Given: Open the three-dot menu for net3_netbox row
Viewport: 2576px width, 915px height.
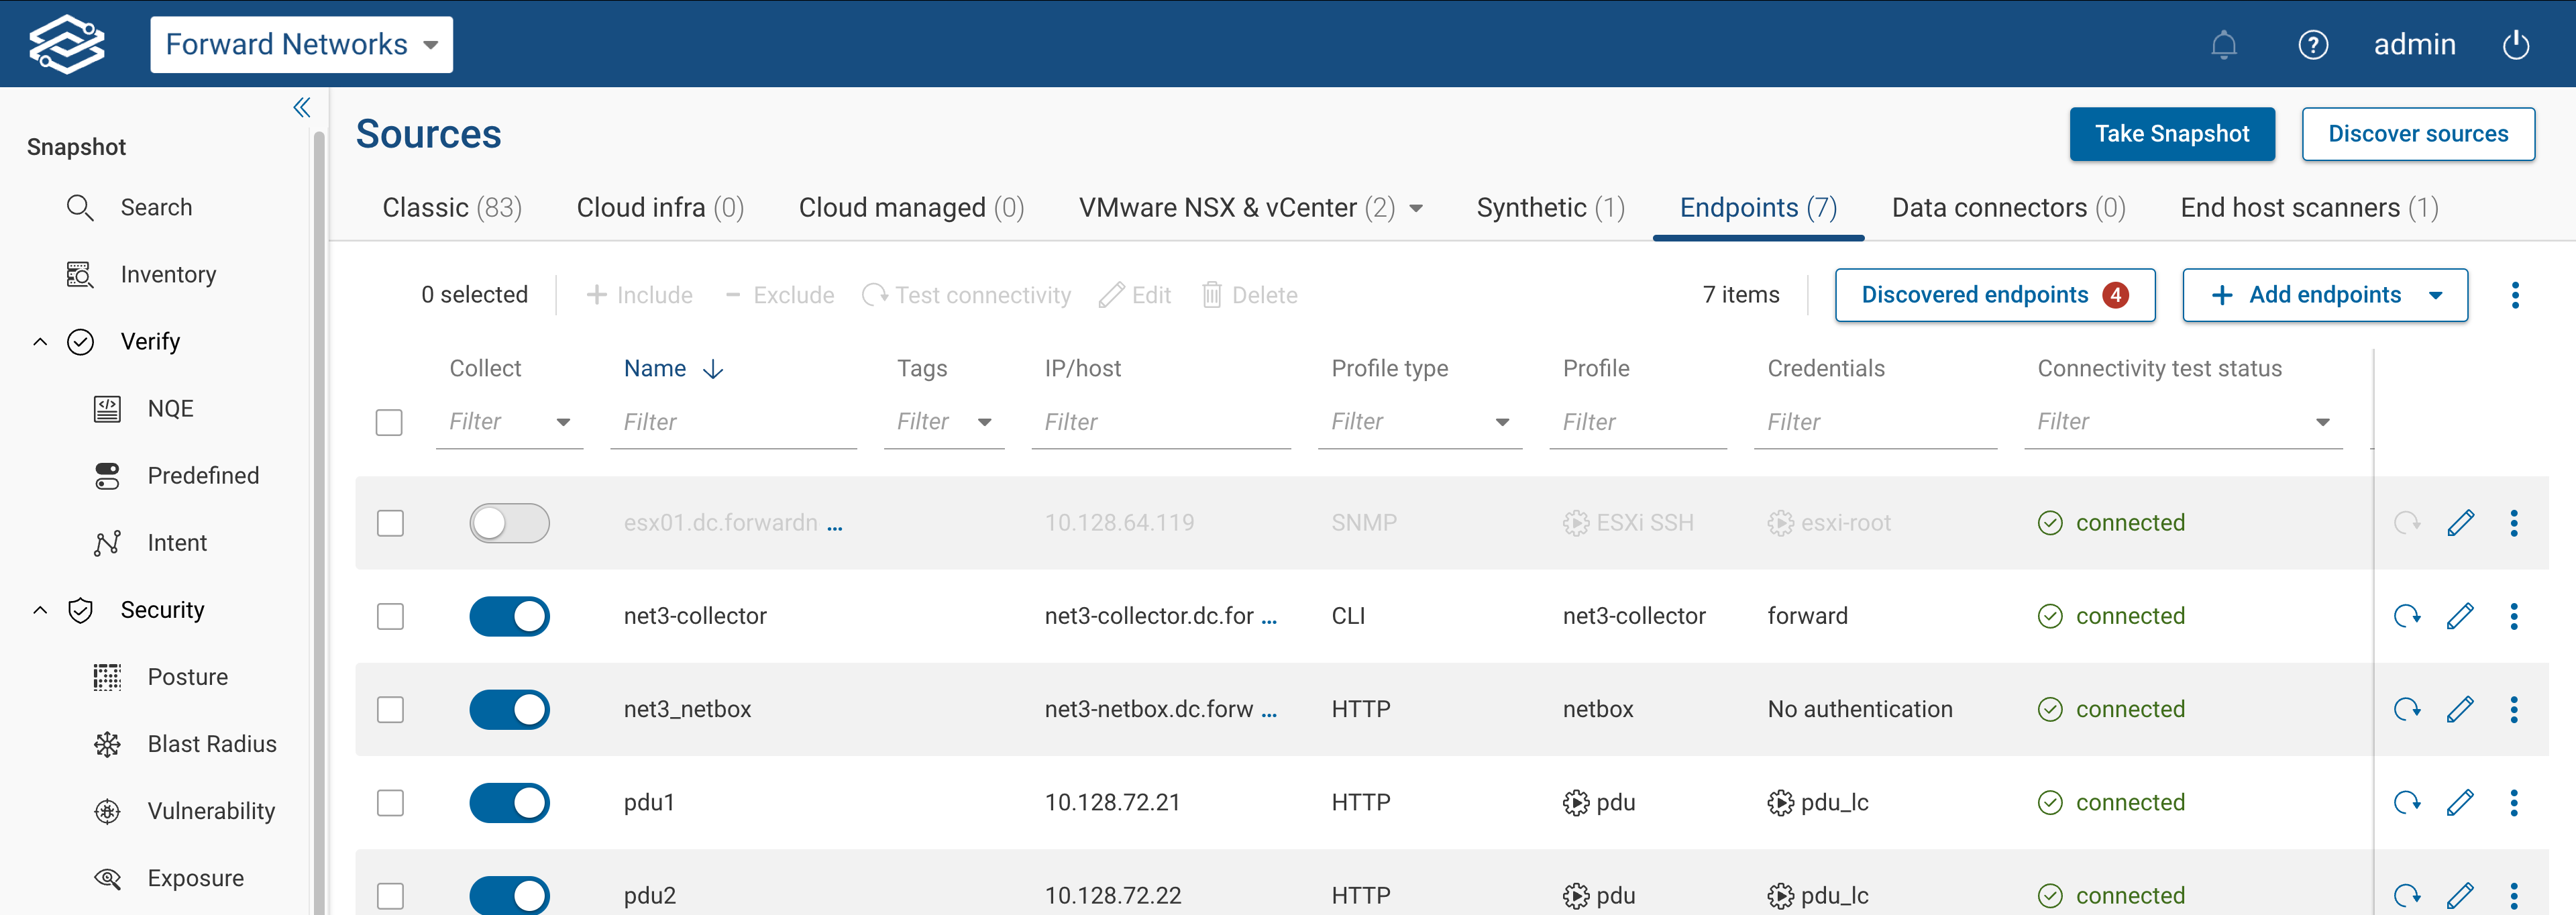Looking at the screenshot, I should click(x=2515, y=709).
